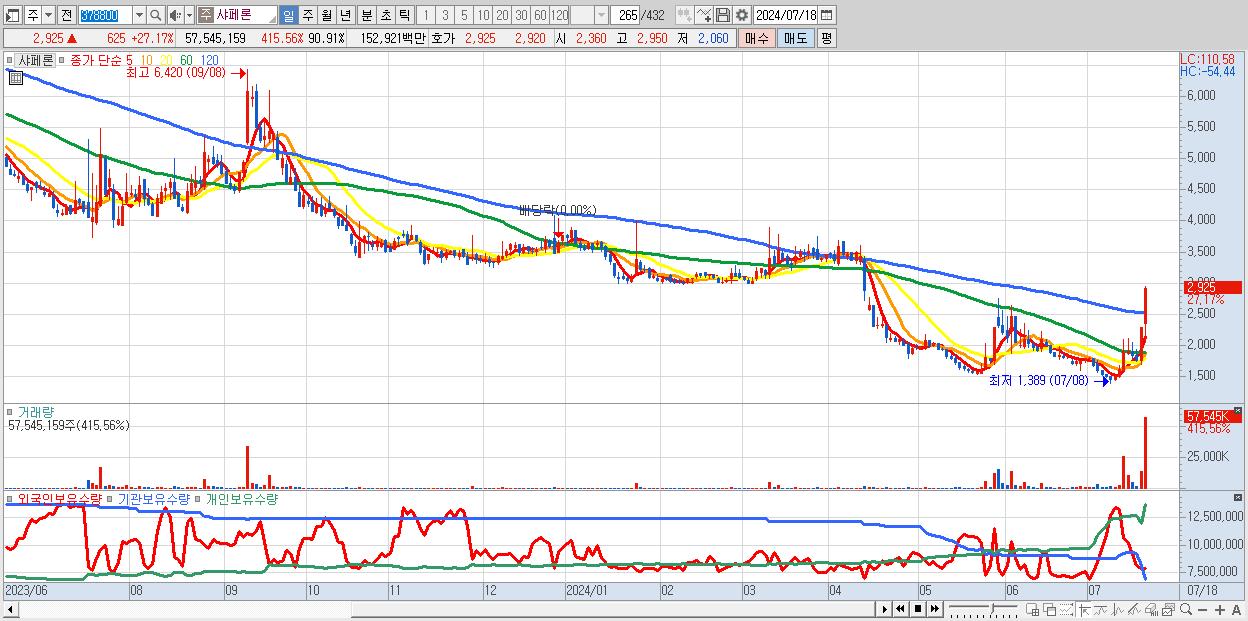Click the 매도 (sell) button

pyautogui.click(x=796, y=38)
